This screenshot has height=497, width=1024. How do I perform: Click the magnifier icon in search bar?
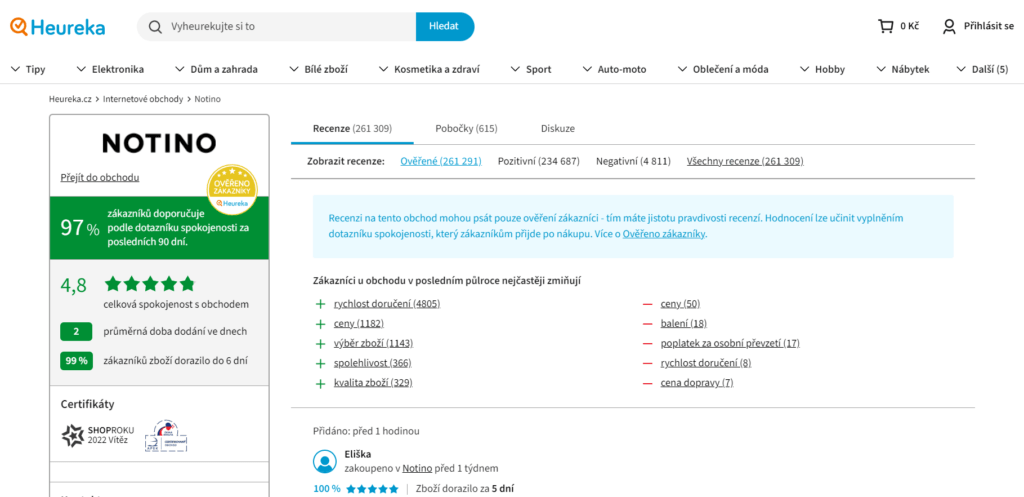155,27
